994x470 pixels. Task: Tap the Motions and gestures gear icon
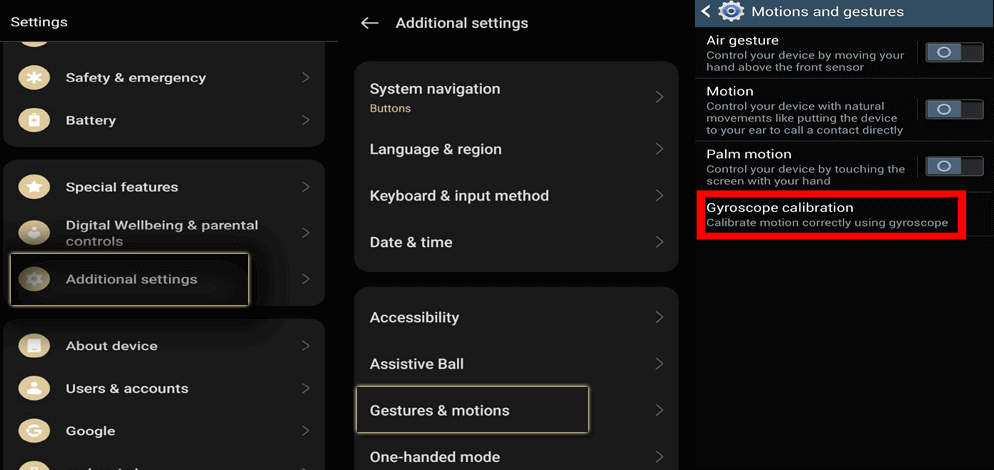[x=732, y=12]
